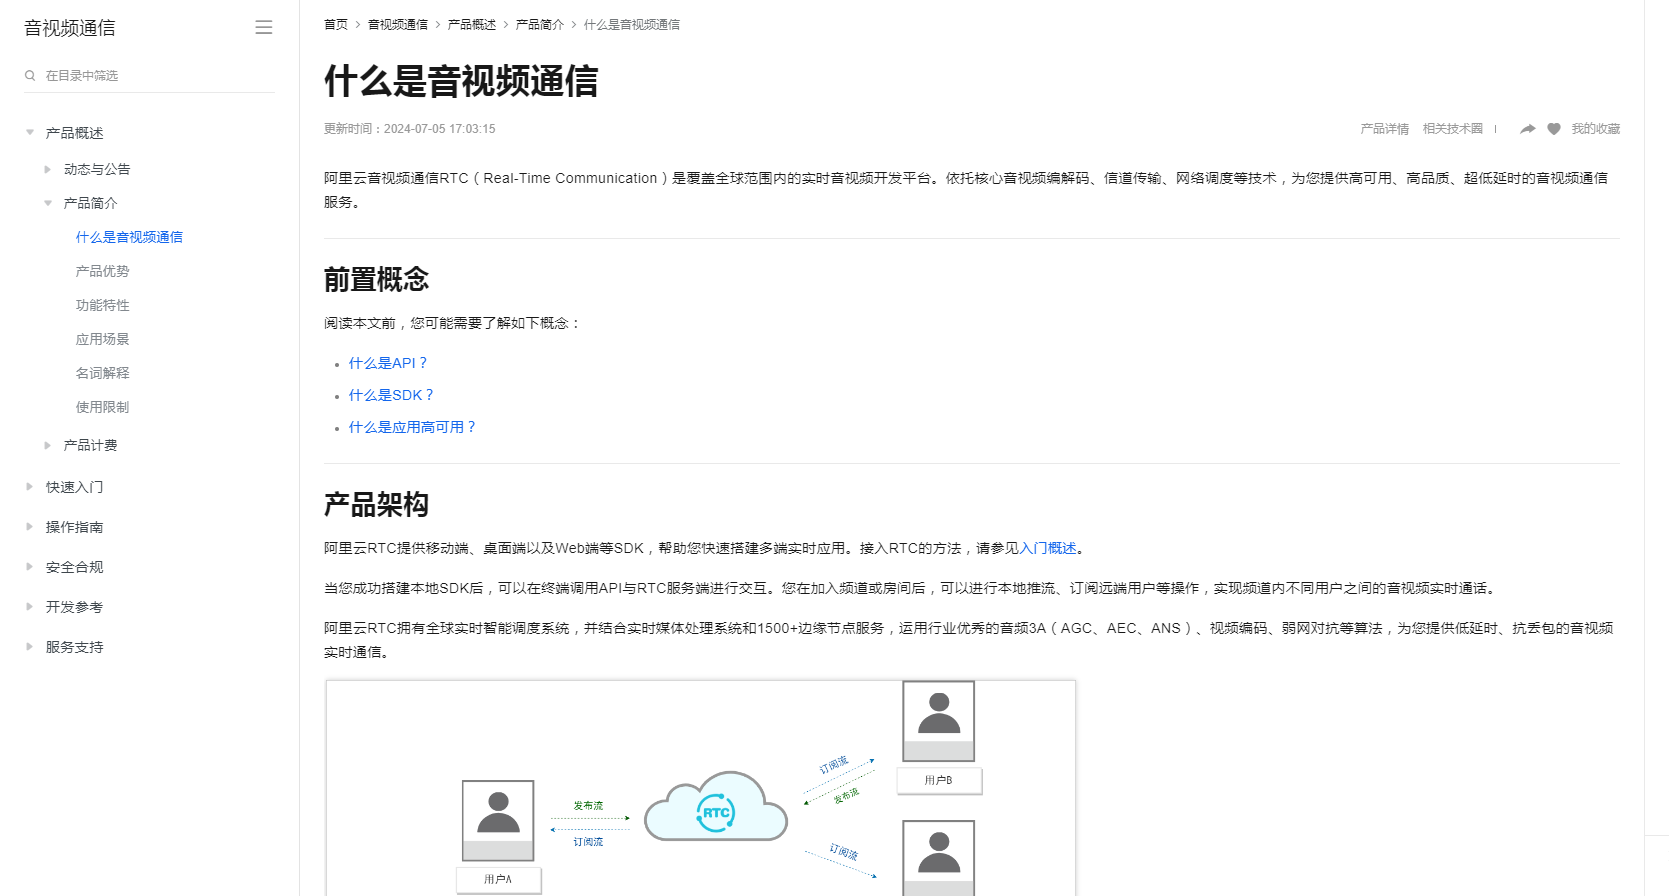Click the 用户A avatar in diagram
This screenshot has width=1669, height=896.
pos(498,821)
